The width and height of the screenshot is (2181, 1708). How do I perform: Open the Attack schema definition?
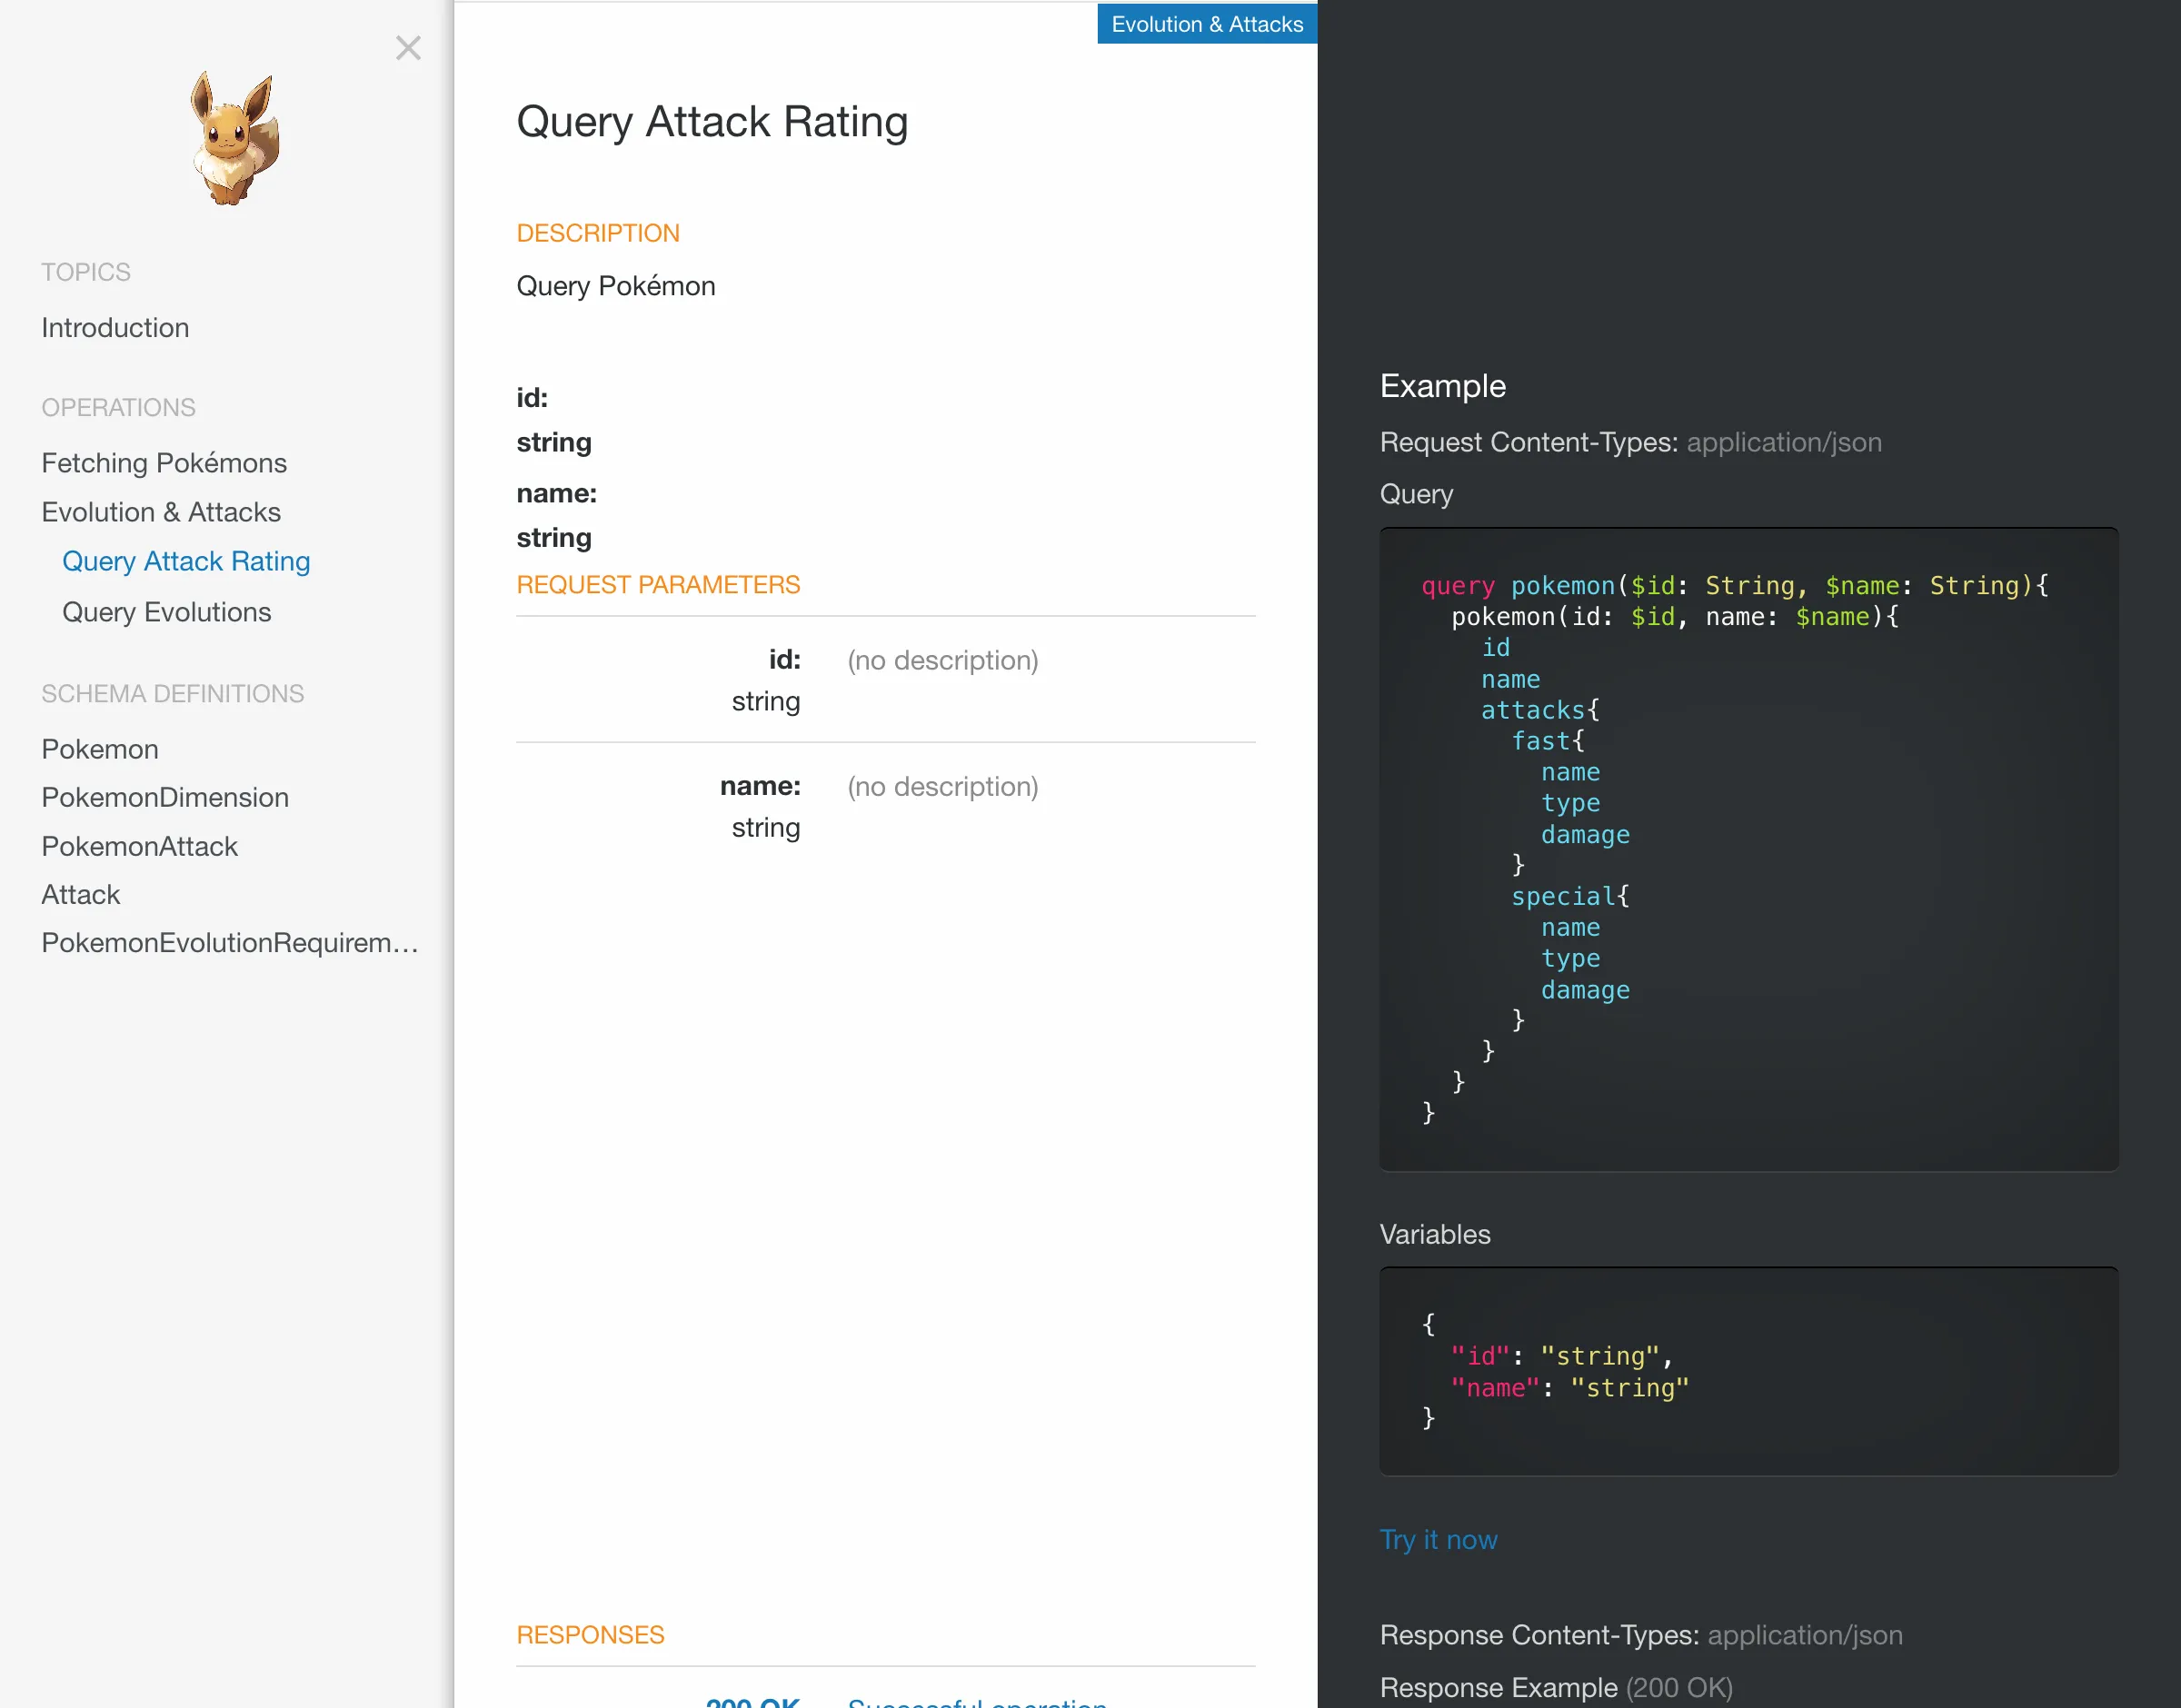point(80,894)
